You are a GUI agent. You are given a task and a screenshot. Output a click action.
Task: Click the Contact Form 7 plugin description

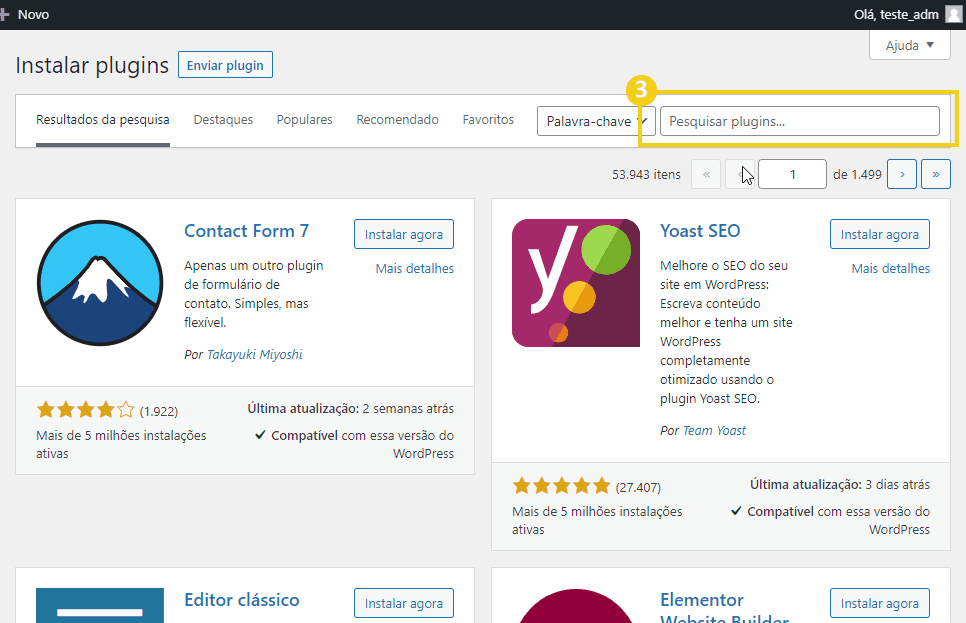click(254, 294)
